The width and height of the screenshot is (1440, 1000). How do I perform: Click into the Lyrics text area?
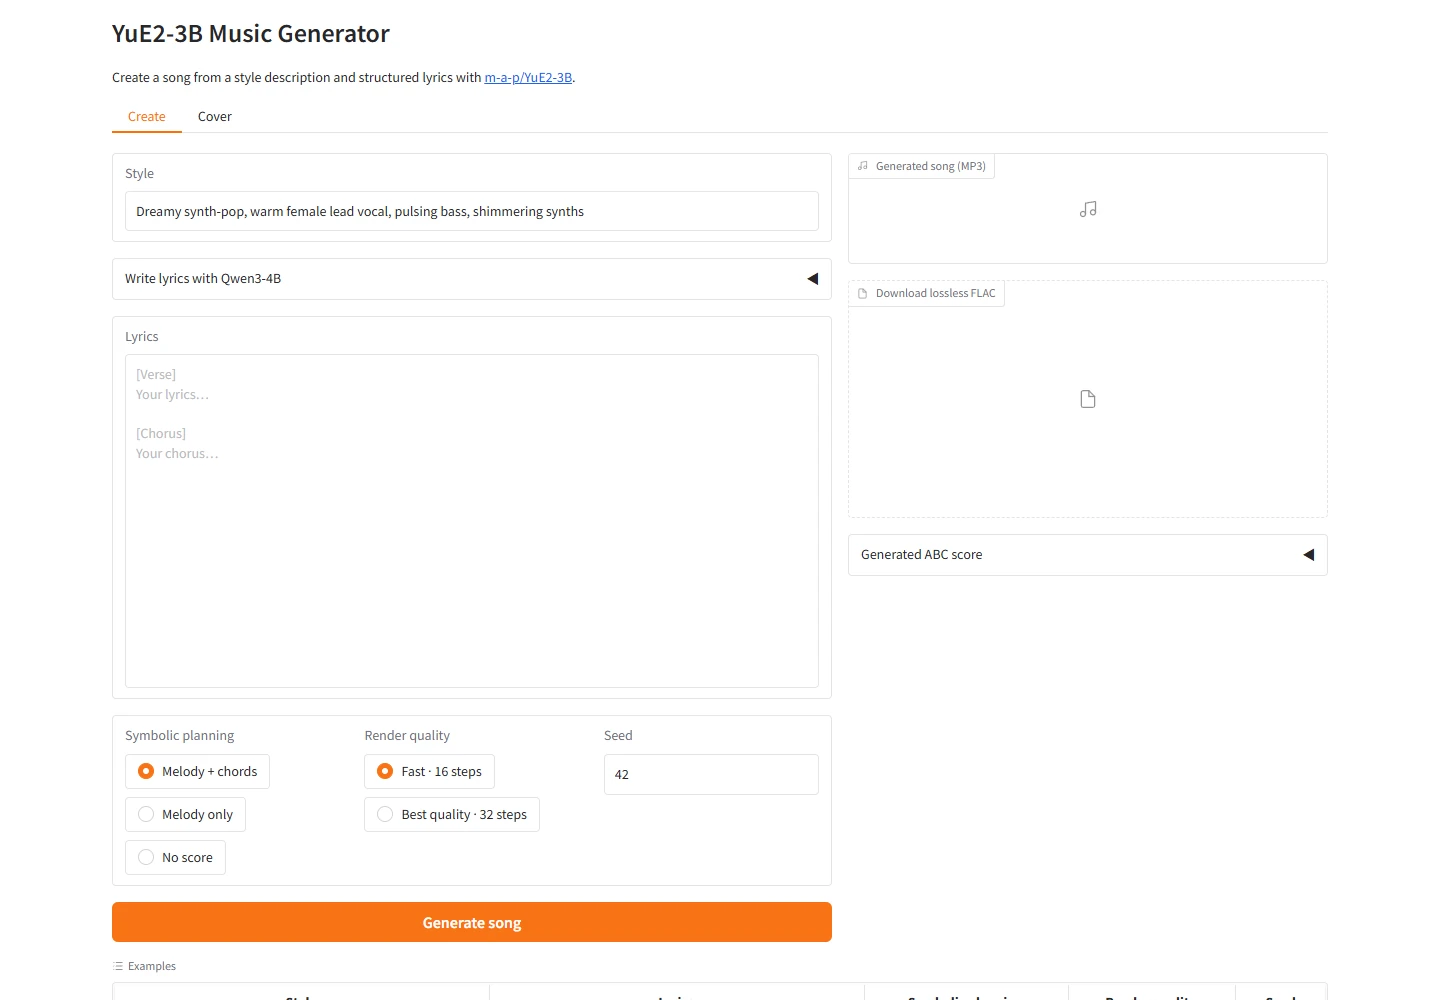pyautogui.click(x=472, y=521)
